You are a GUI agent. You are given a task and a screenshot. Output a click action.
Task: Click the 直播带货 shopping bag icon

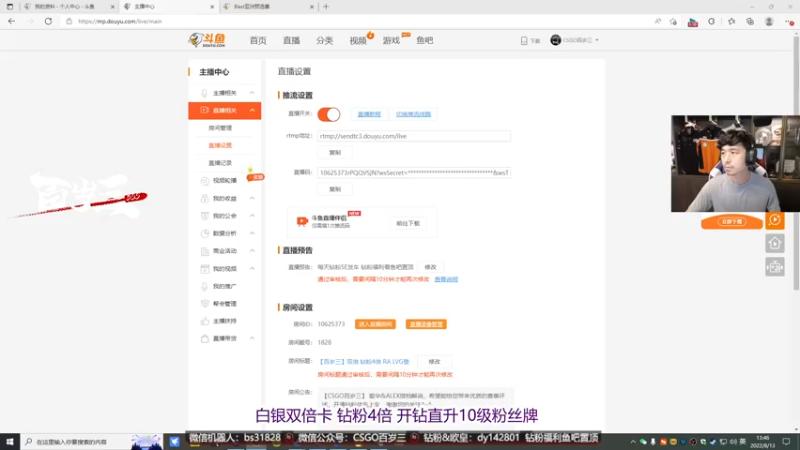click(205, 339)
